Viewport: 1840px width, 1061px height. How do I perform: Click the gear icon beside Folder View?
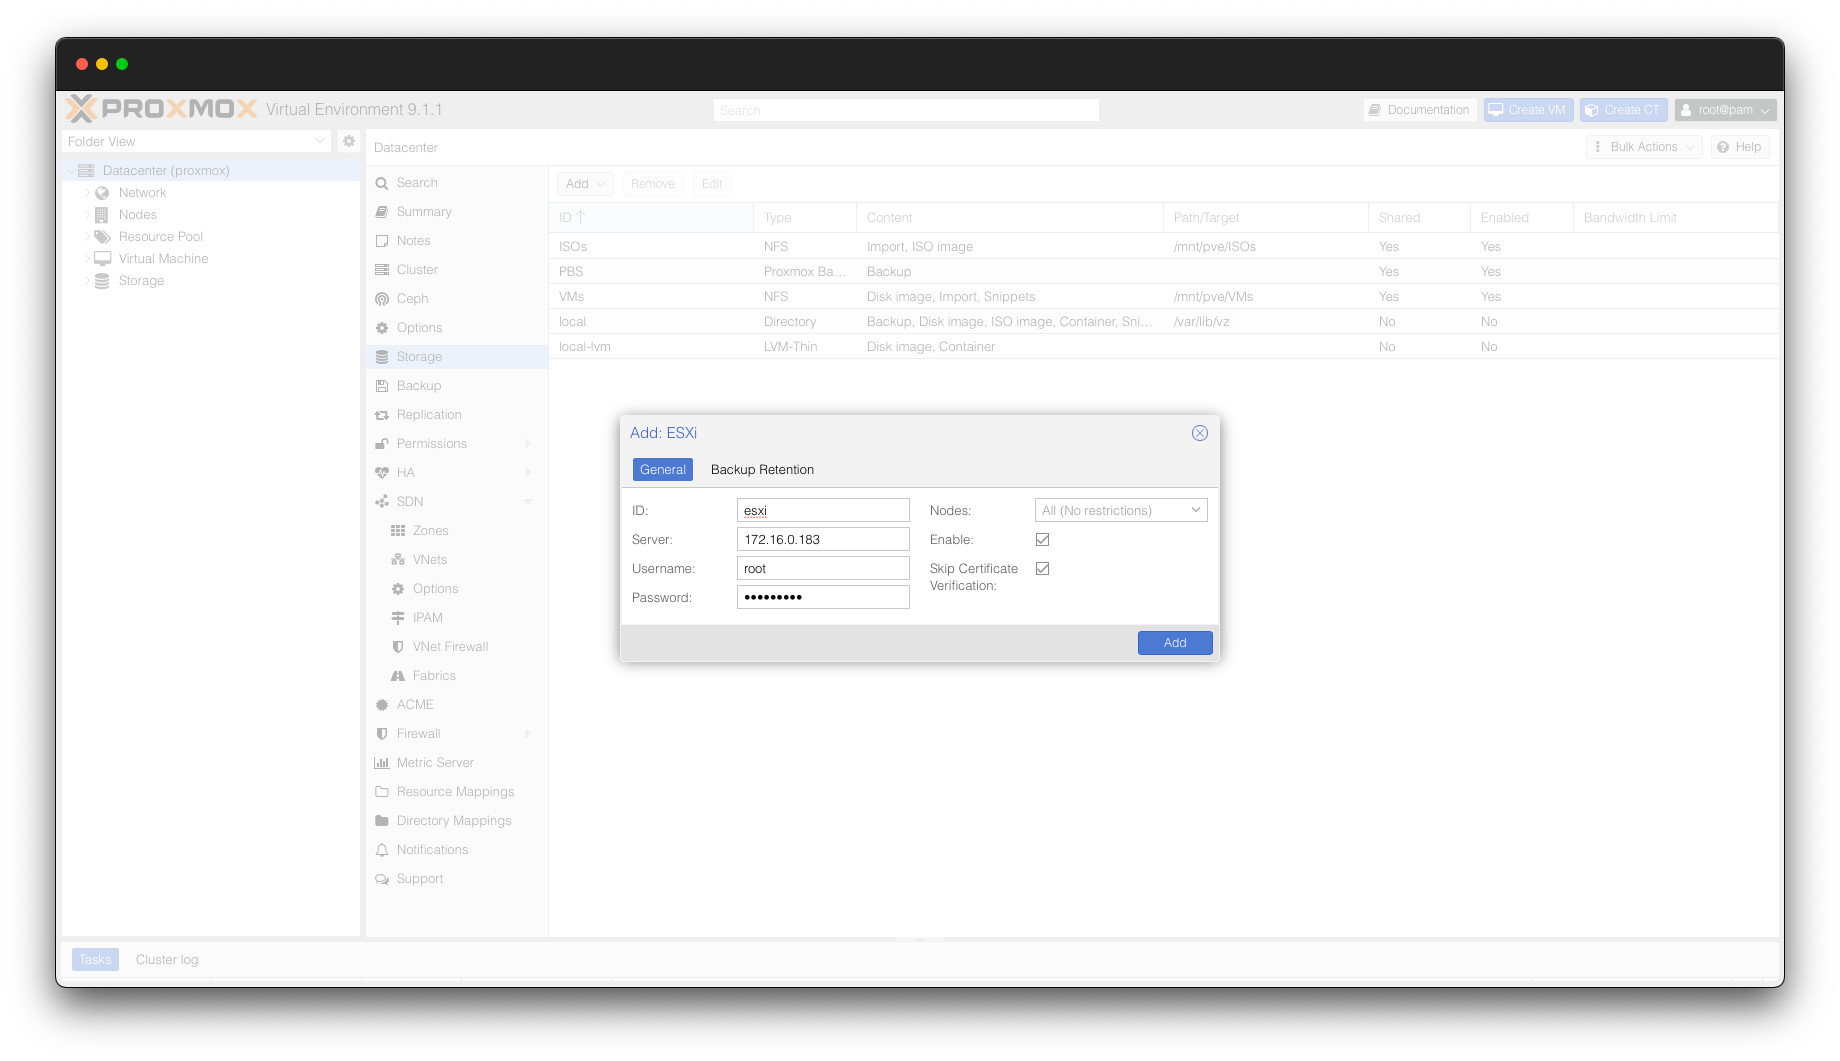tap(349, 141)
